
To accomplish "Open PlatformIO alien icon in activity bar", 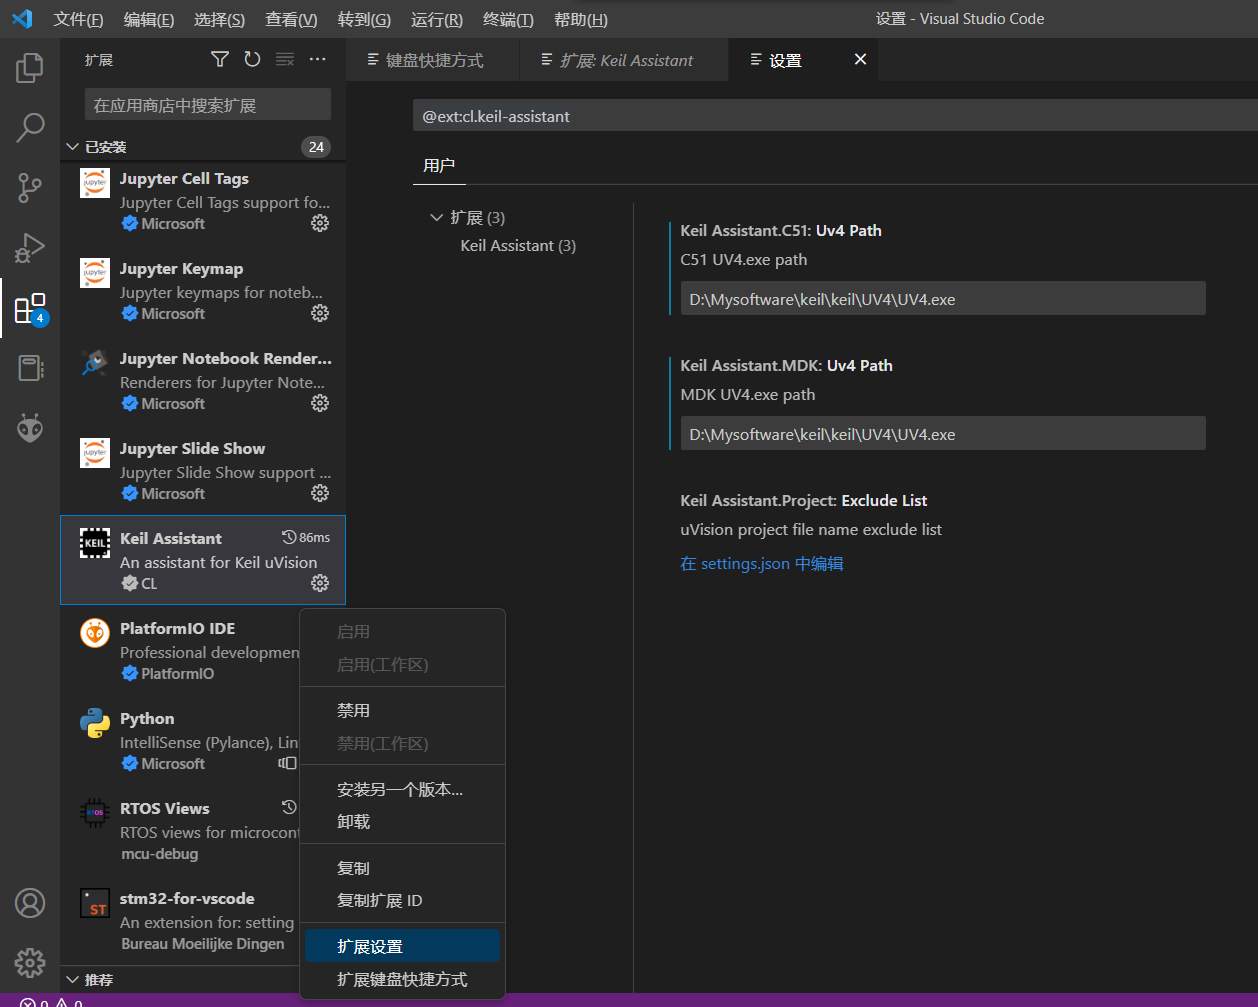I will [x=30, y=428].
